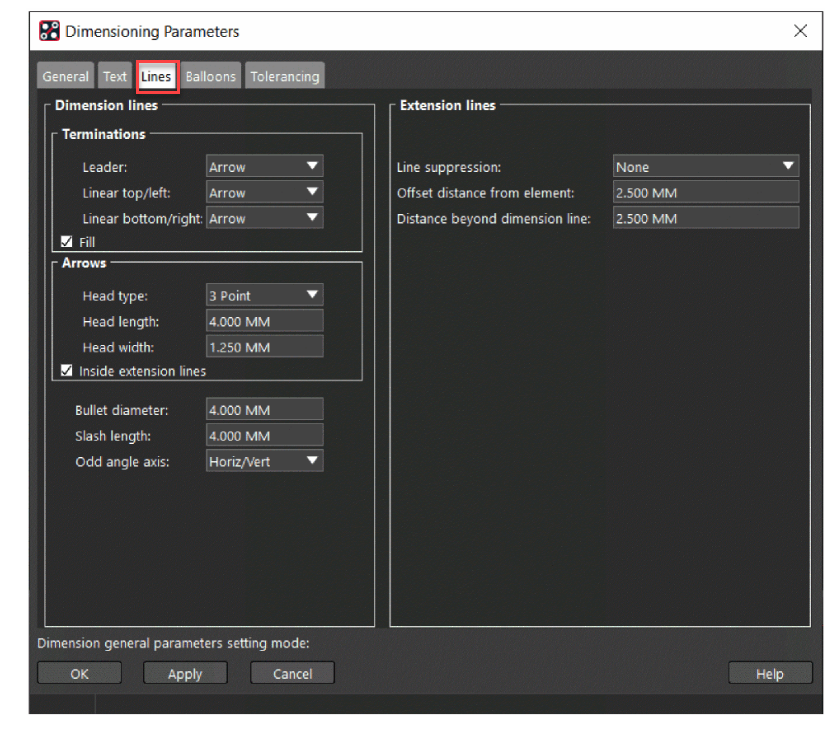Click the Extension lines group heading
The height and width of the screenshot is (729, 837).
(448, 105)
